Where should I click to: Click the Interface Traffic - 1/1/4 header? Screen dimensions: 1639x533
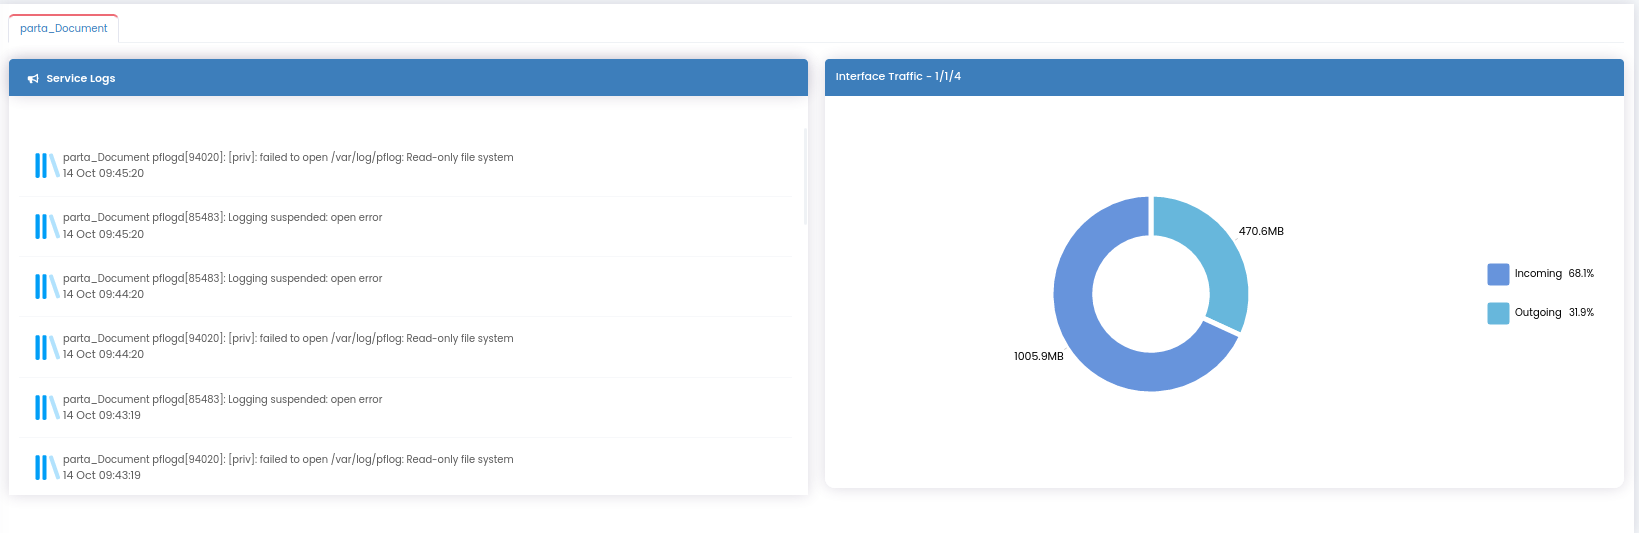coord(897,76)
